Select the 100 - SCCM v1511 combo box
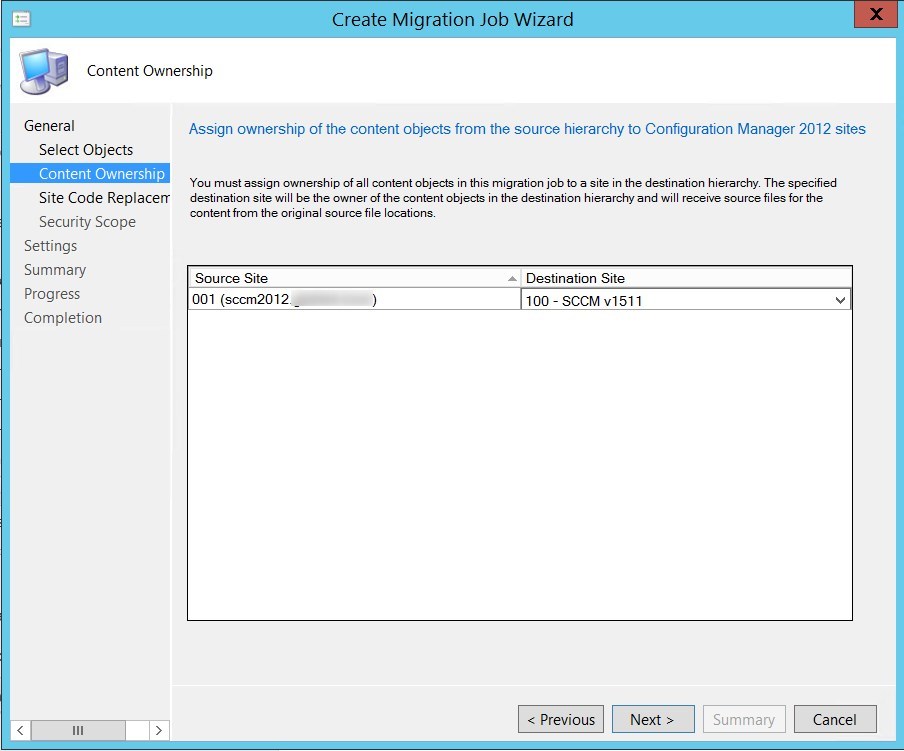The width and height of the screenshot is (904, 751). point(680,298)
